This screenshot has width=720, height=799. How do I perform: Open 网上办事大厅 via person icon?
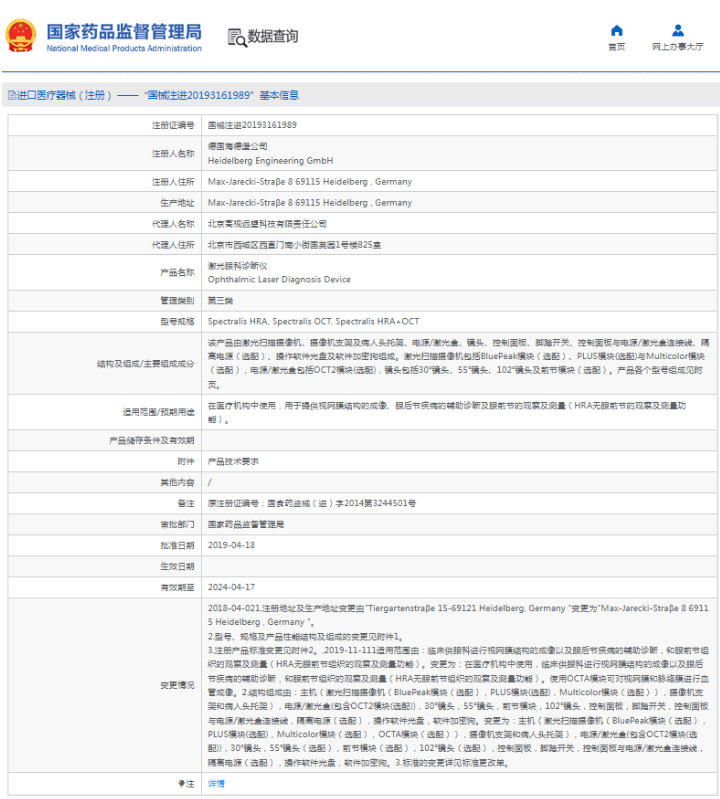[x=678, y=31]
